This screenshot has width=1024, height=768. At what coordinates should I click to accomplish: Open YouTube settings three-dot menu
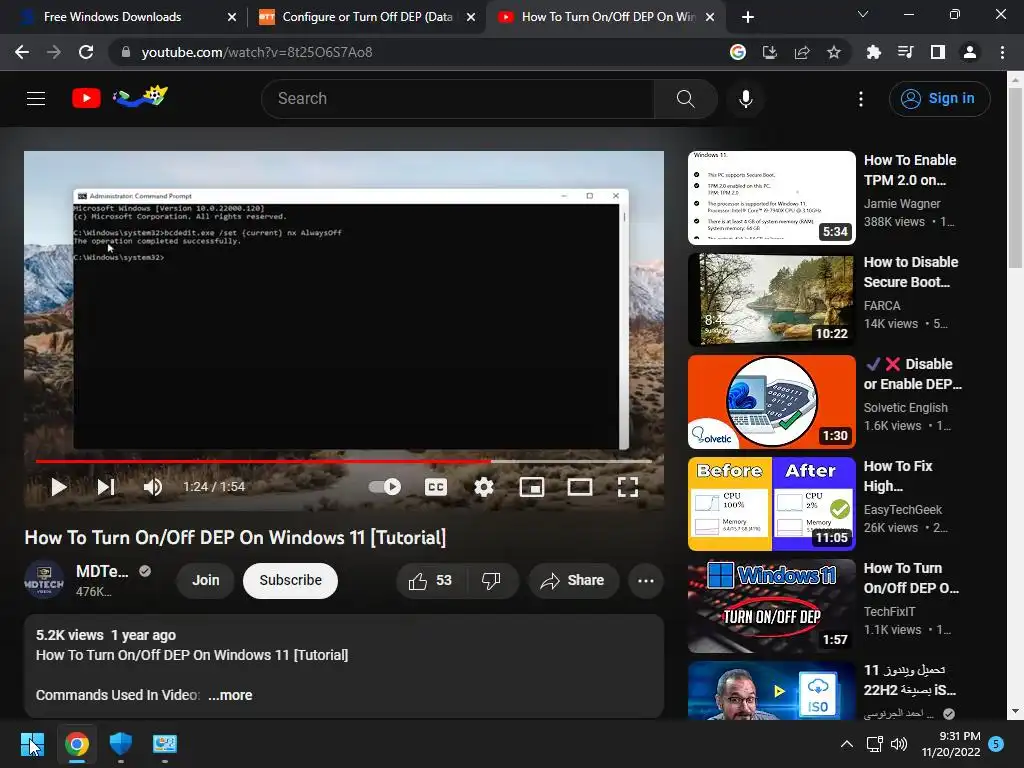click(861, 99)
